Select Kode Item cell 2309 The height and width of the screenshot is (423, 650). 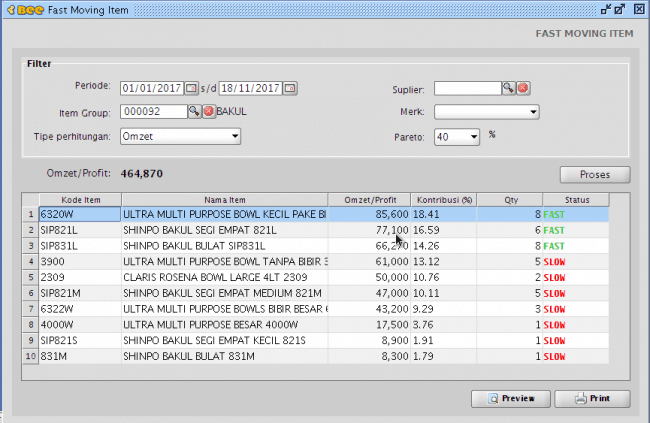tap(80, 277)
